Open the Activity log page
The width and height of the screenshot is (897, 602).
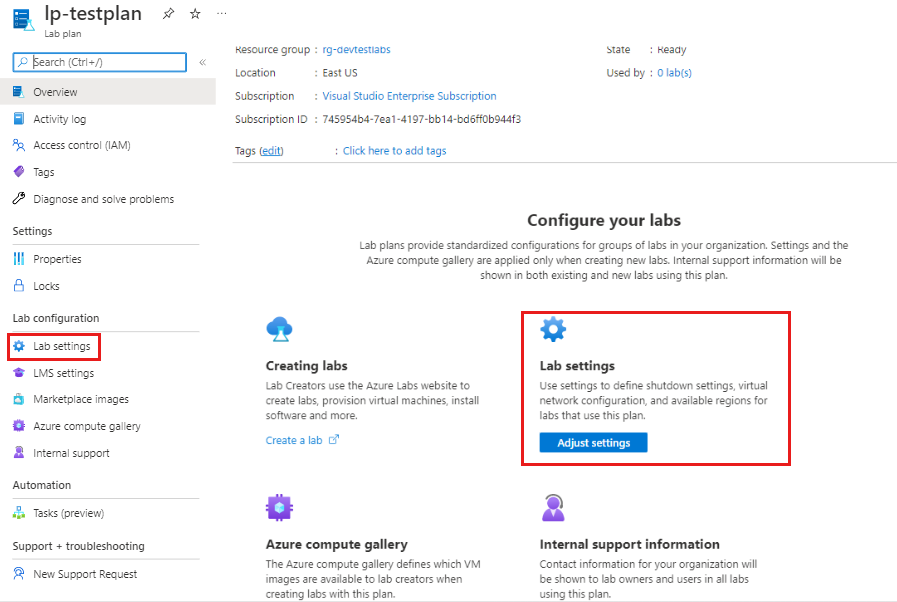click(59, 119)
